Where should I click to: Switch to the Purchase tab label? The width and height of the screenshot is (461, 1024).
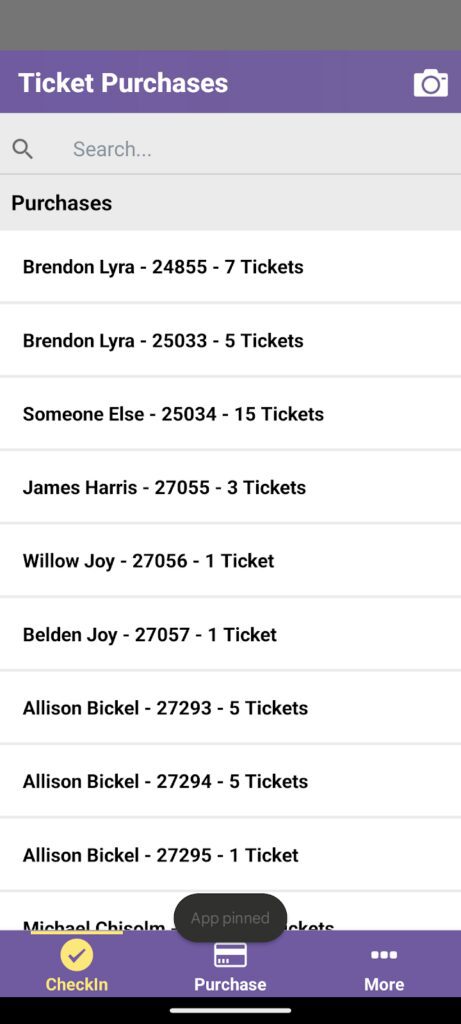230,984
